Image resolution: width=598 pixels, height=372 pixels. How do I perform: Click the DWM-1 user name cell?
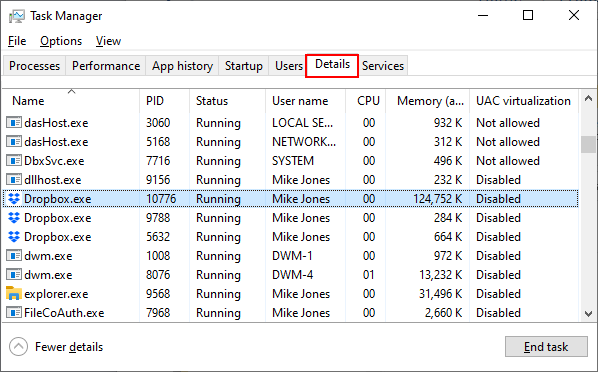point(292,256)
